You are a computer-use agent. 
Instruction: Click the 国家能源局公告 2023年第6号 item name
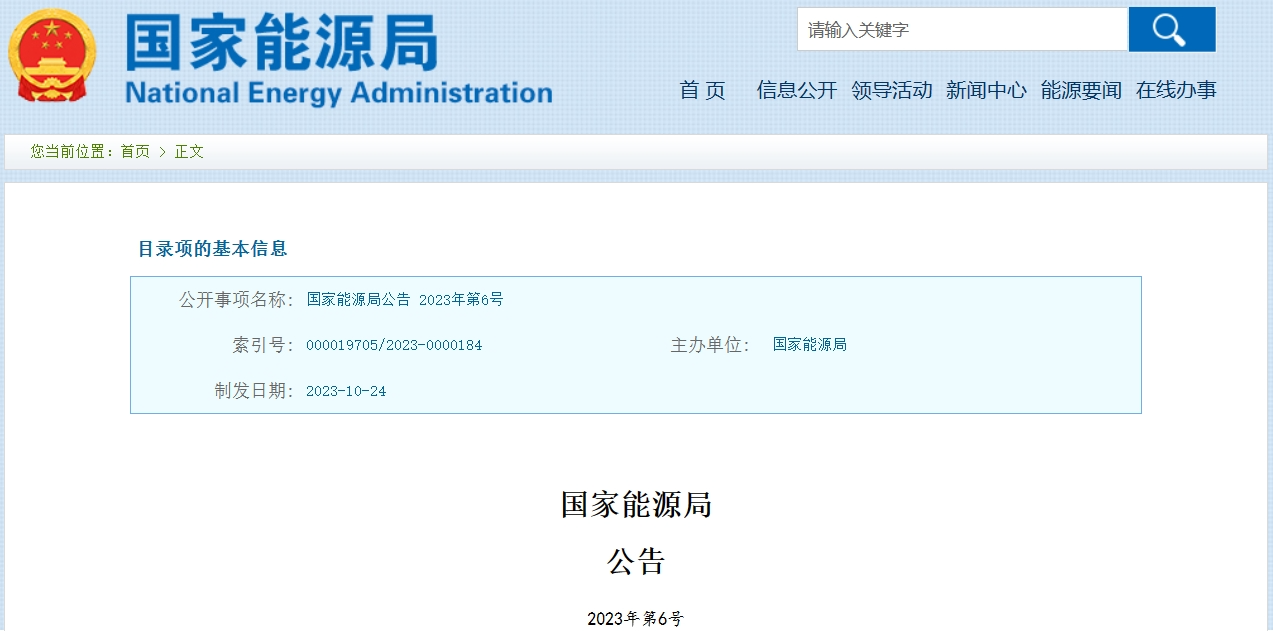point(405,299)
